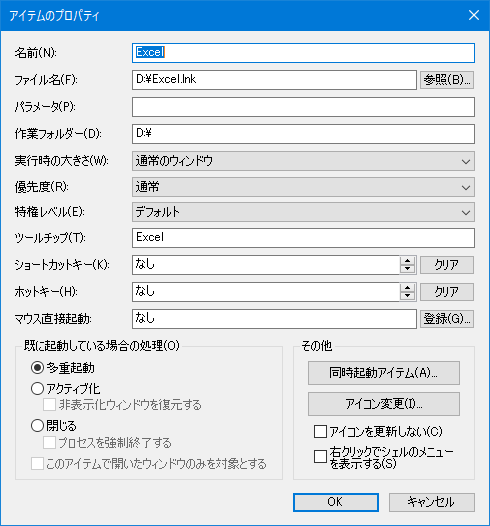Enable アイコンを更新しない checkbox
Image resolution: width=490 pixels, height=526 pixels.
(x=320, y=431)
